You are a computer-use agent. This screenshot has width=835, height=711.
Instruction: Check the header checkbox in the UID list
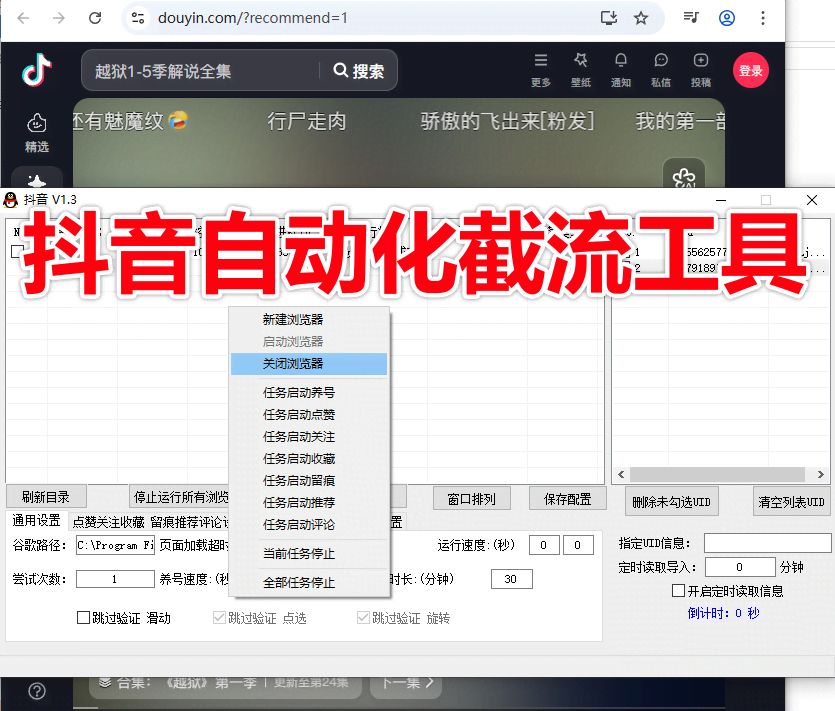point(18,253)
